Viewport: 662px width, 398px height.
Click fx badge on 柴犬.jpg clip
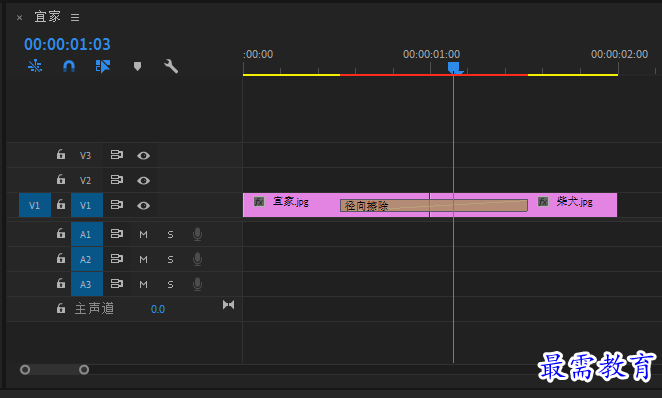pyautogui.click(x=543, y=202)
